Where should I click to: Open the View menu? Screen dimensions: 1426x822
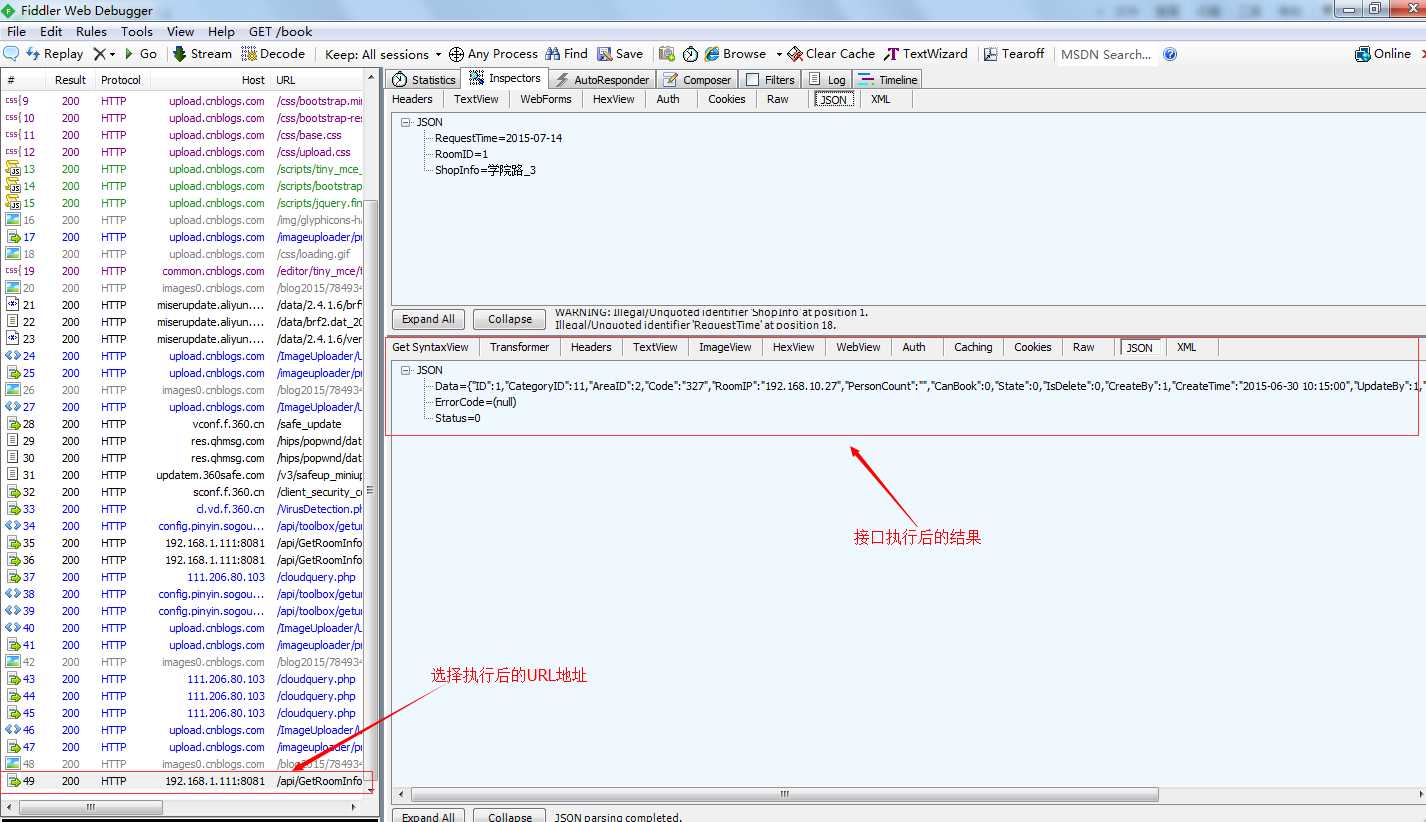181,32
